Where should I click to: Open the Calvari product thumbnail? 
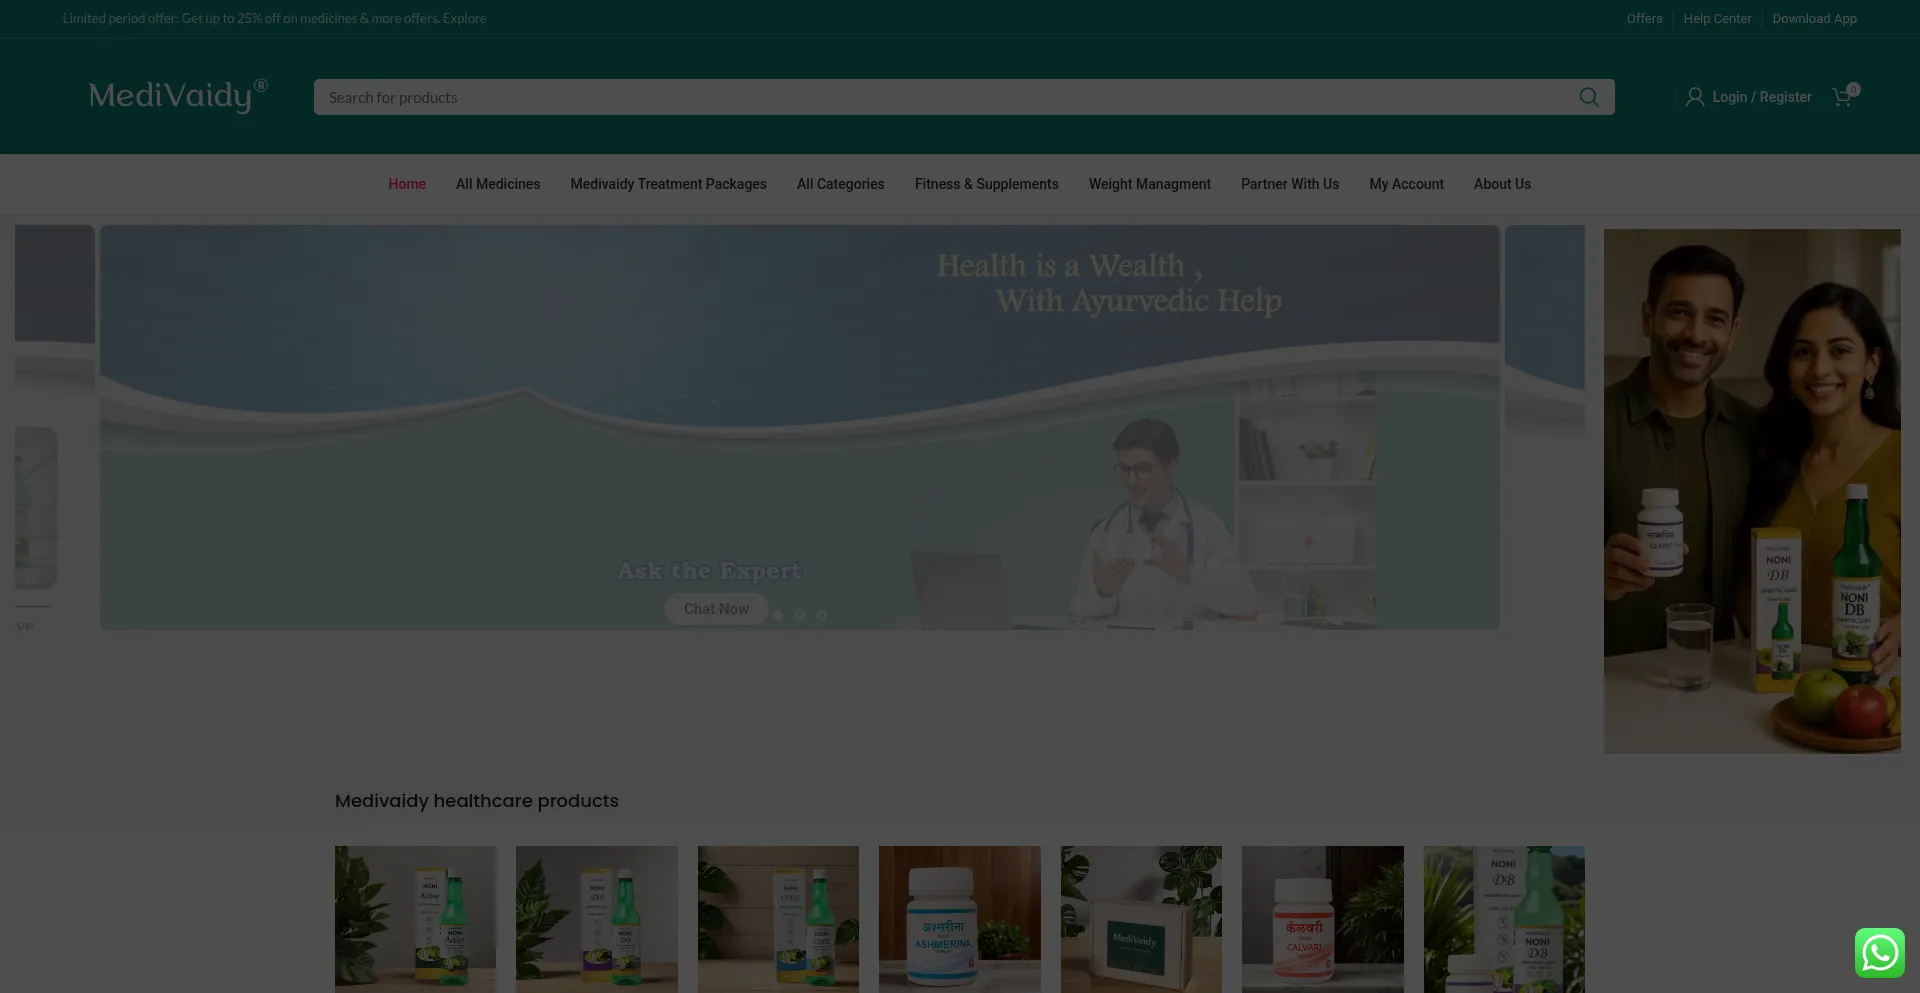(1323, 919)
